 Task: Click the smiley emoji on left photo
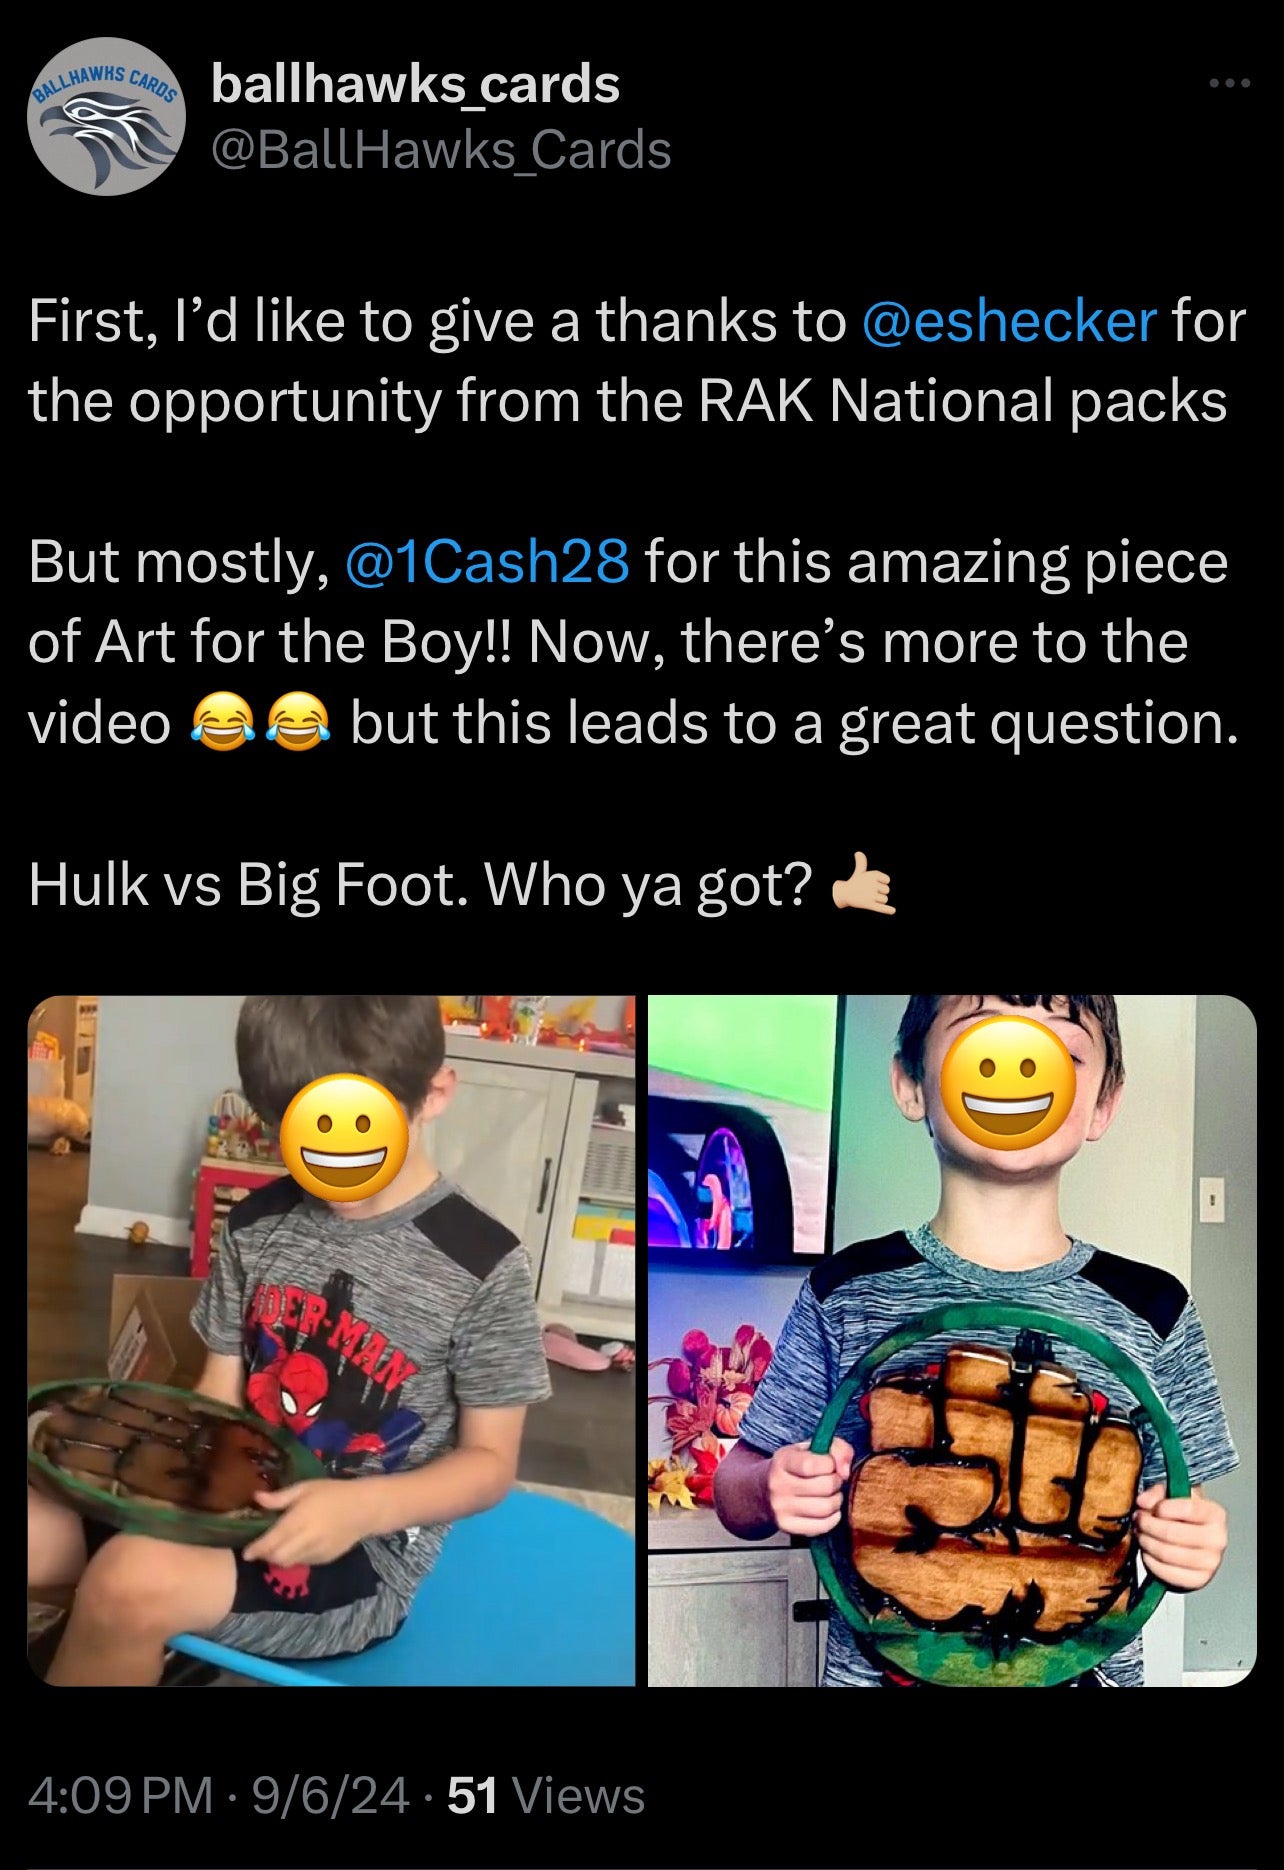pos(343,1141)
